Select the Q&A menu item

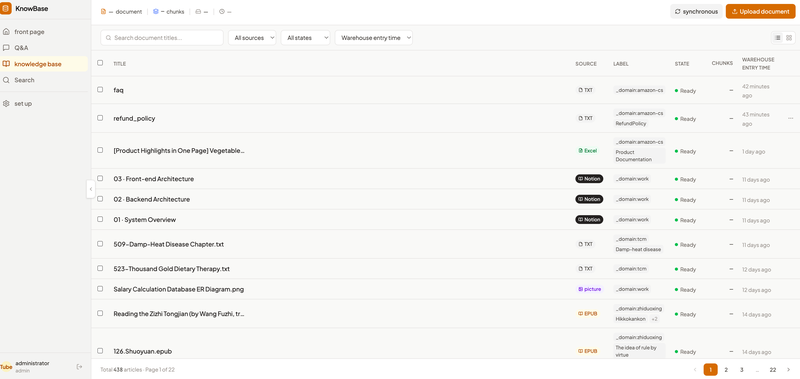coord(44,48)
